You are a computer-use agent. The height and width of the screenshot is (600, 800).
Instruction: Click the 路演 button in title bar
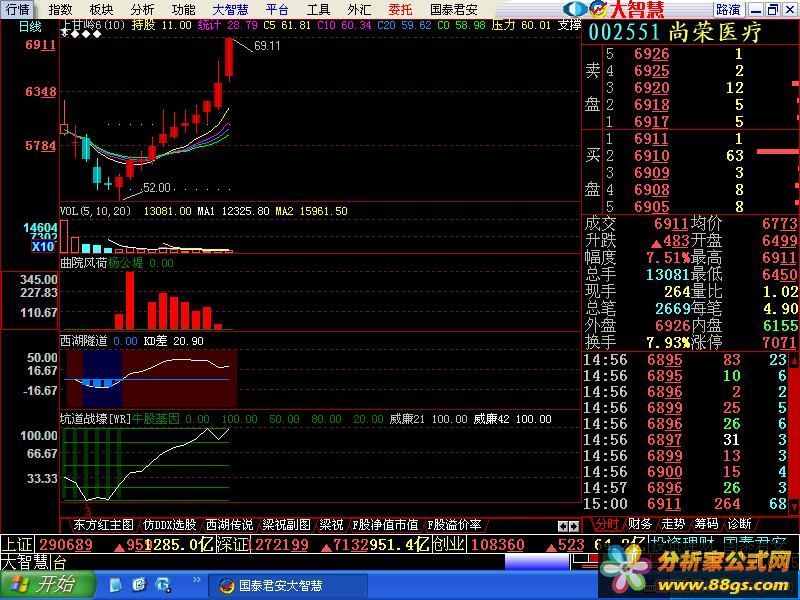728,9
